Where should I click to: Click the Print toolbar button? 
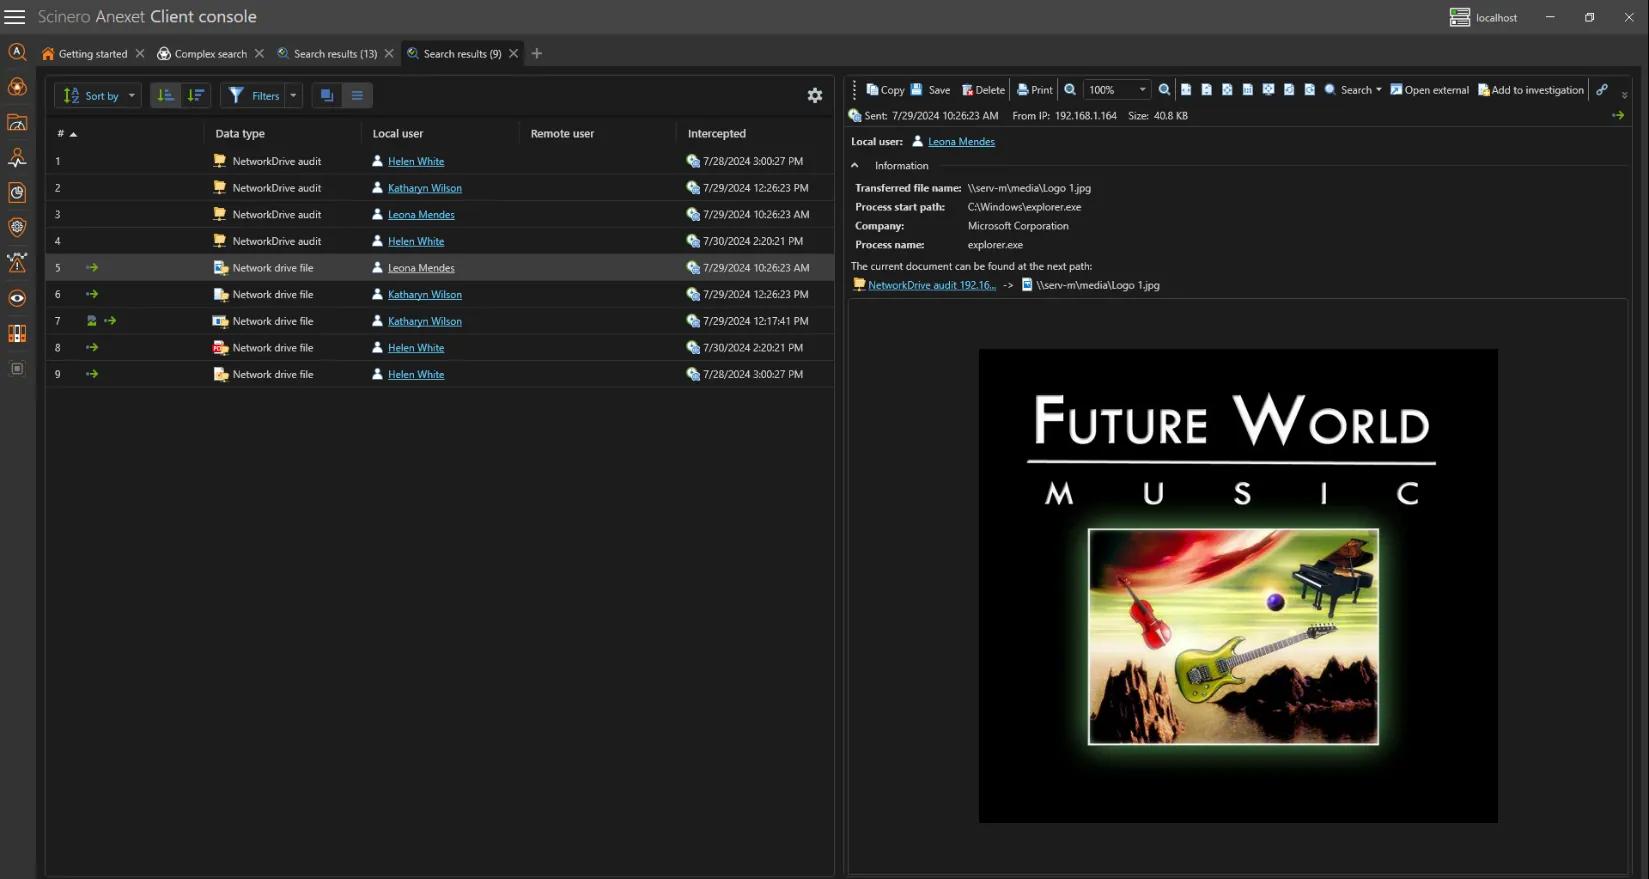click(x=1034, y=90)
